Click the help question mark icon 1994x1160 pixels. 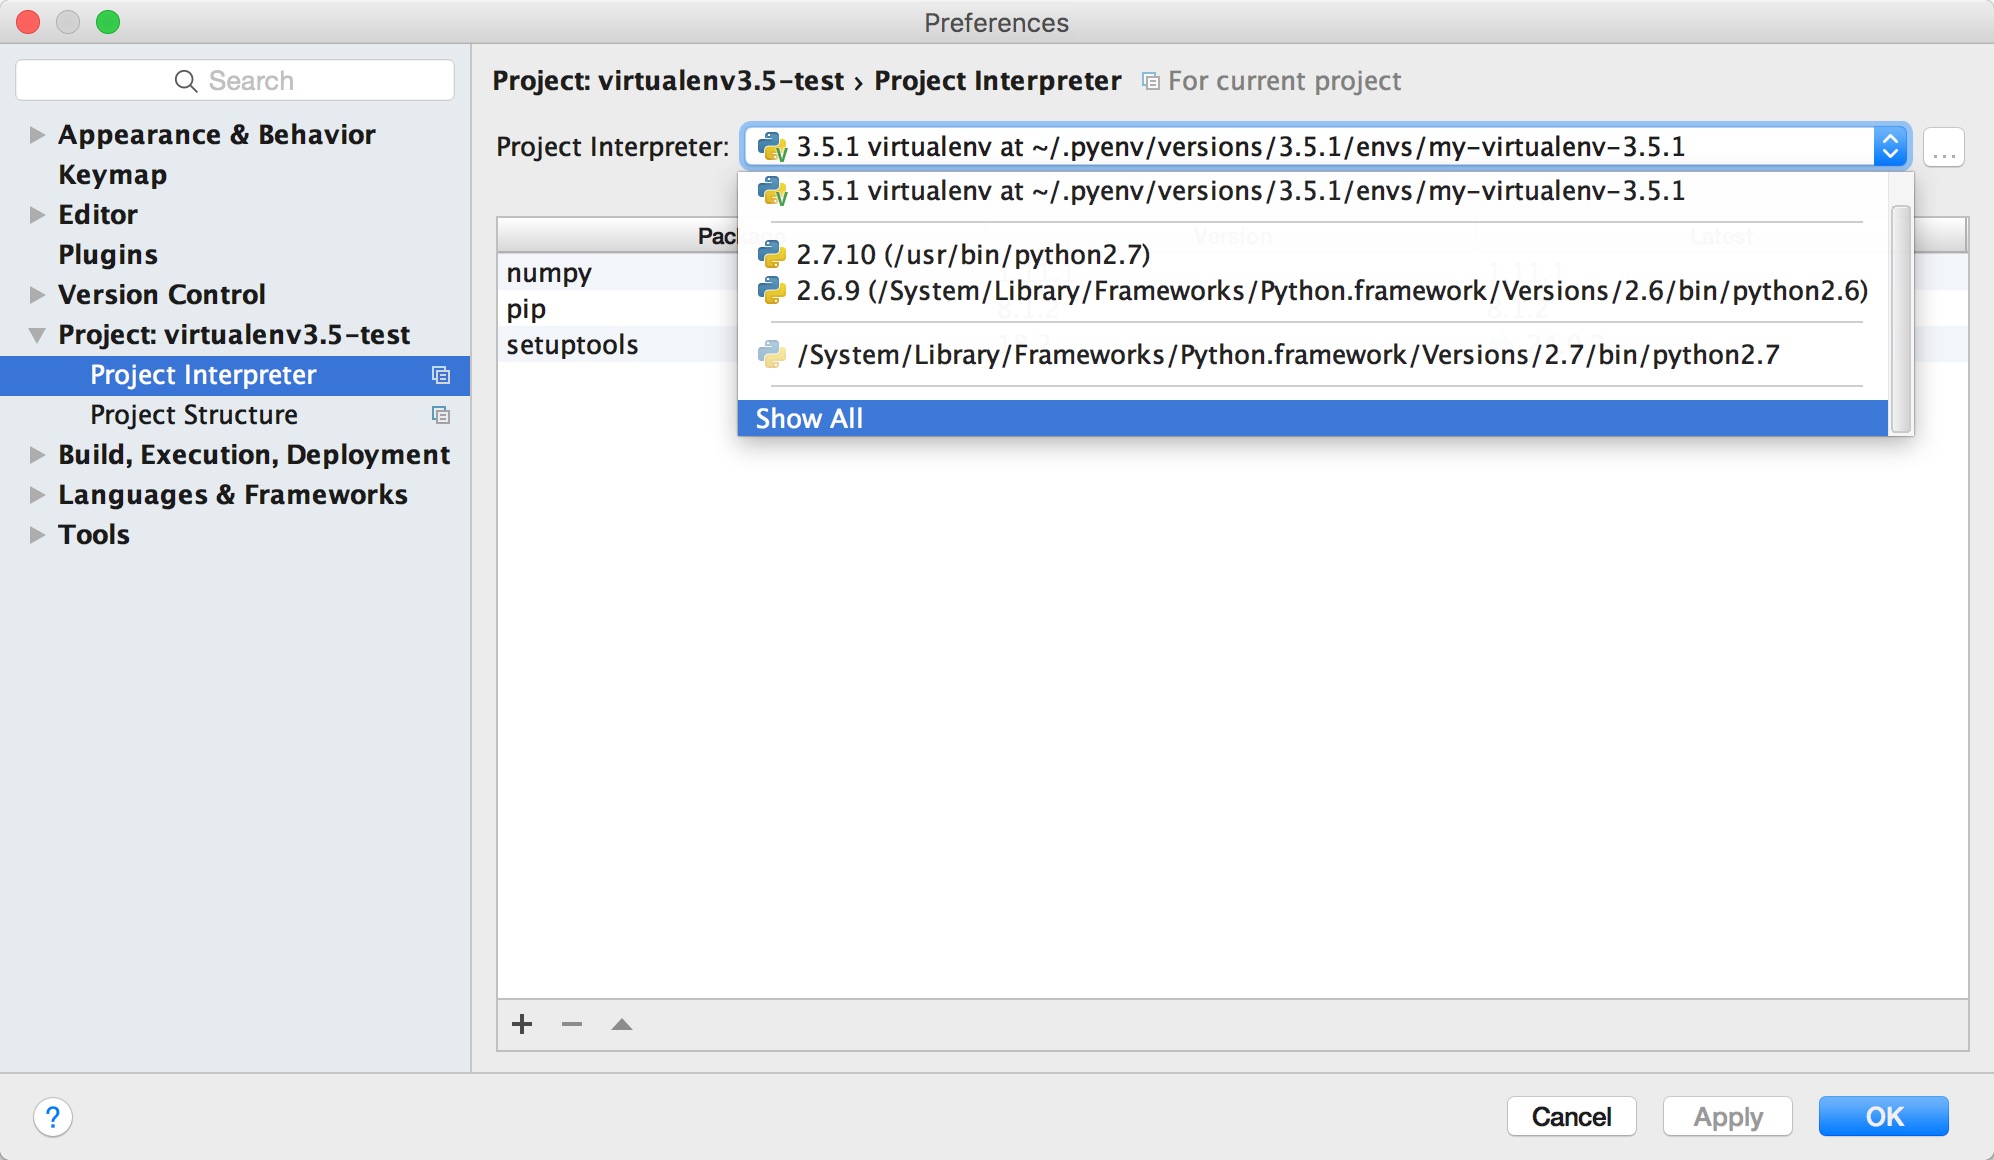[x=51, y=1117]
